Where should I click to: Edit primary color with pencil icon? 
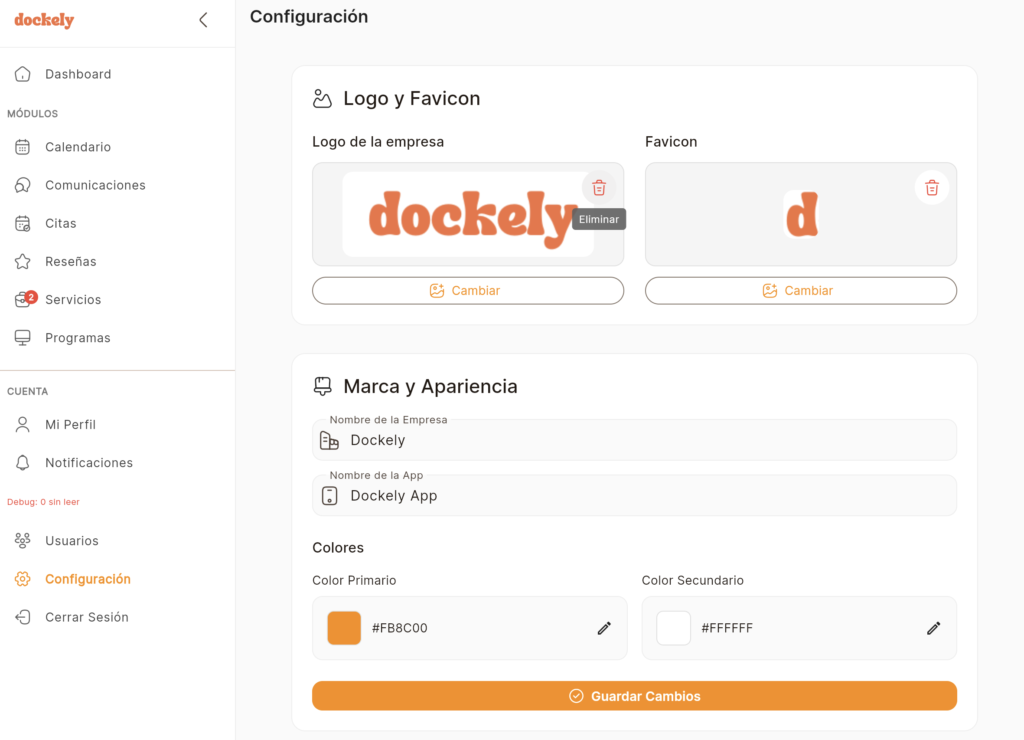pyautogui.click(x=604, y=628)
